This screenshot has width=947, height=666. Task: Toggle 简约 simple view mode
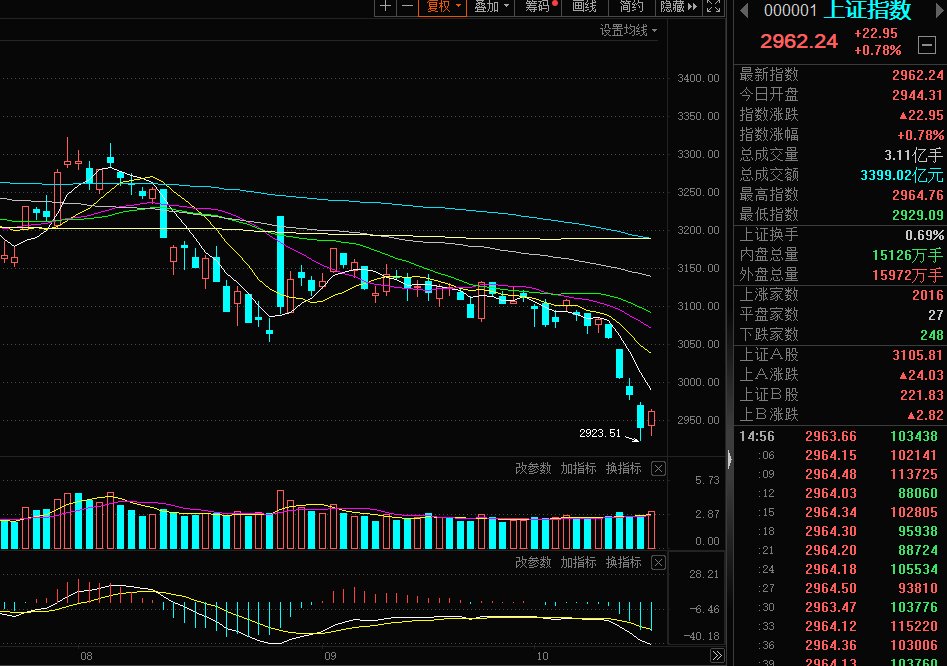pos(631,7)
